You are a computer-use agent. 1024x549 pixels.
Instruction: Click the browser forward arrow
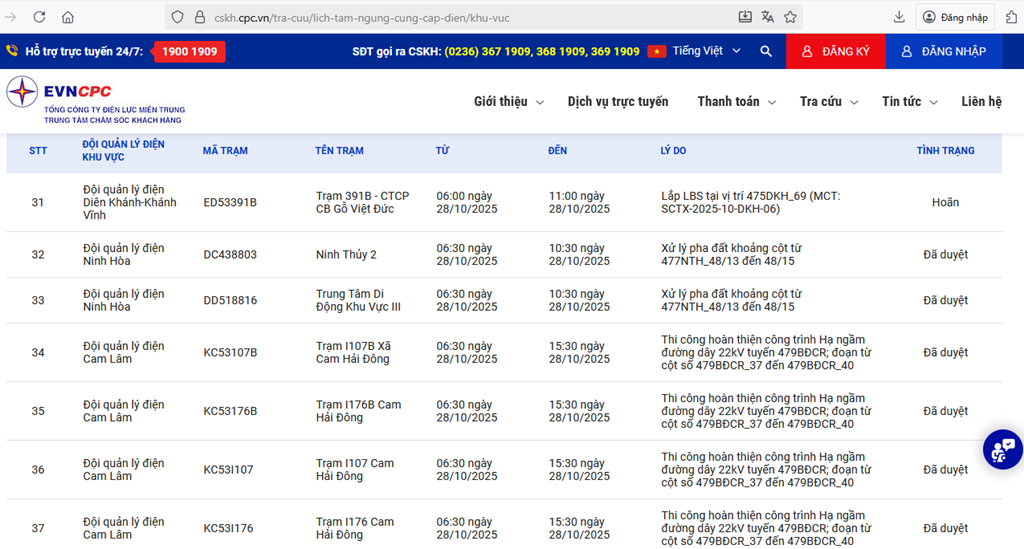pos(11,17)
